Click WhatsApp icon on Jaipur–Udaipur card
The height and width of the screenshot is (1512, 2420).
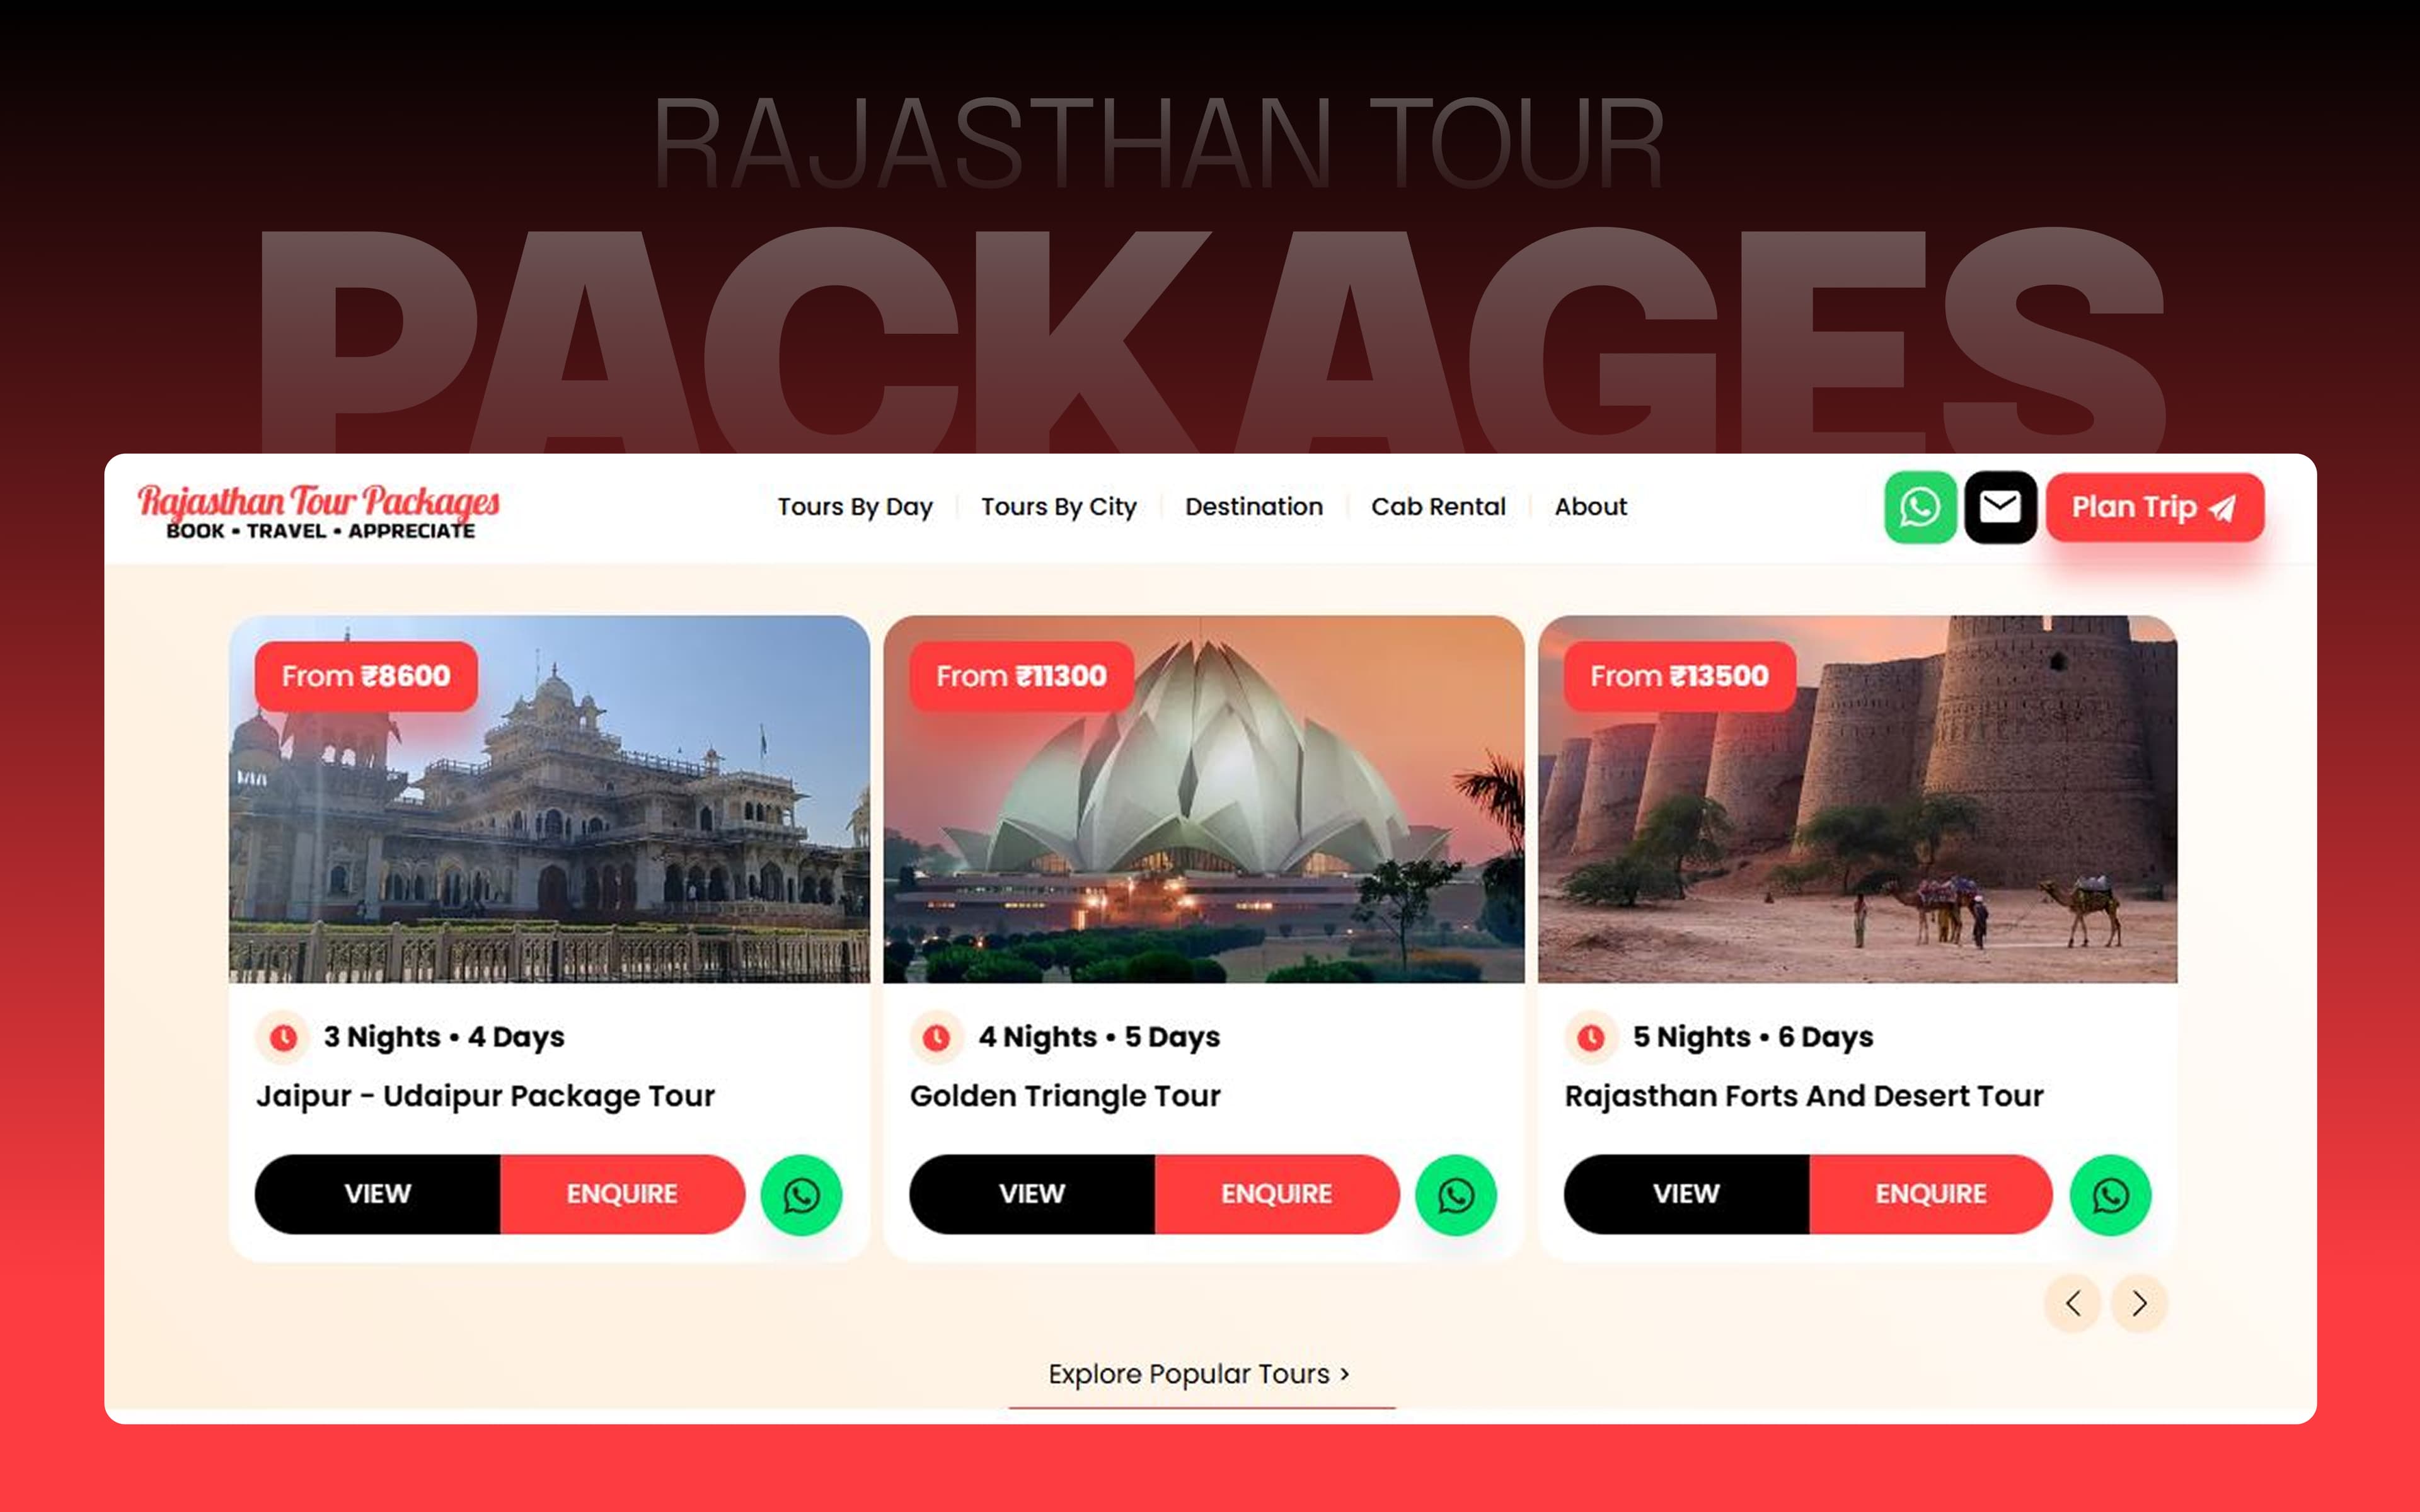pyautogui.click(x=801, y=1195)
